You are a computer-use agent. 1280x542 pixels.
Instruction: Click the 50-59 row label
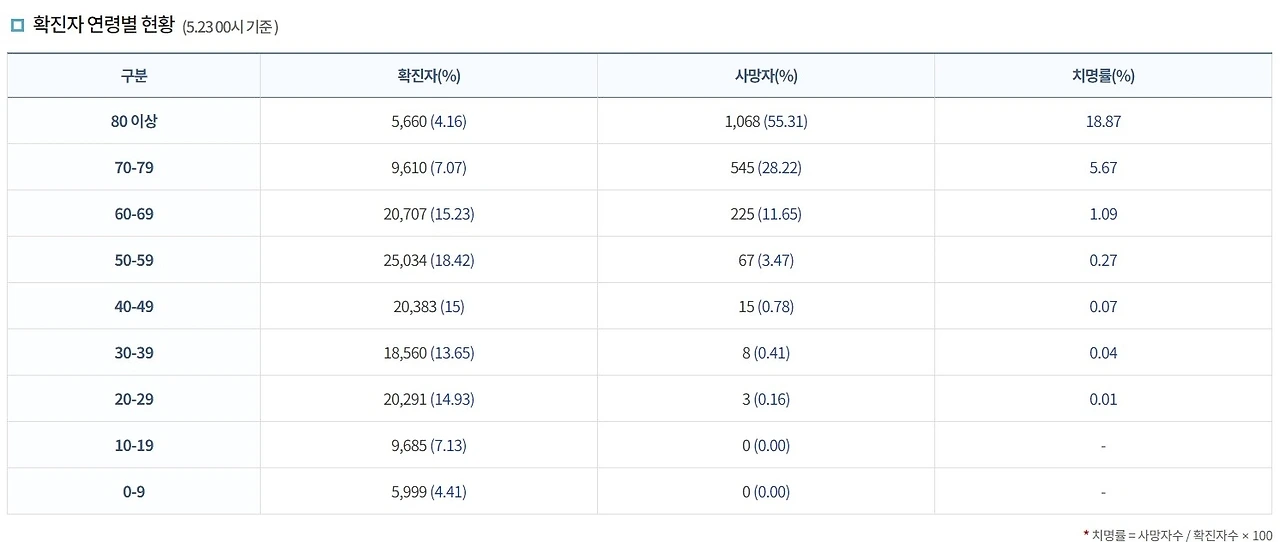point(134,260)
